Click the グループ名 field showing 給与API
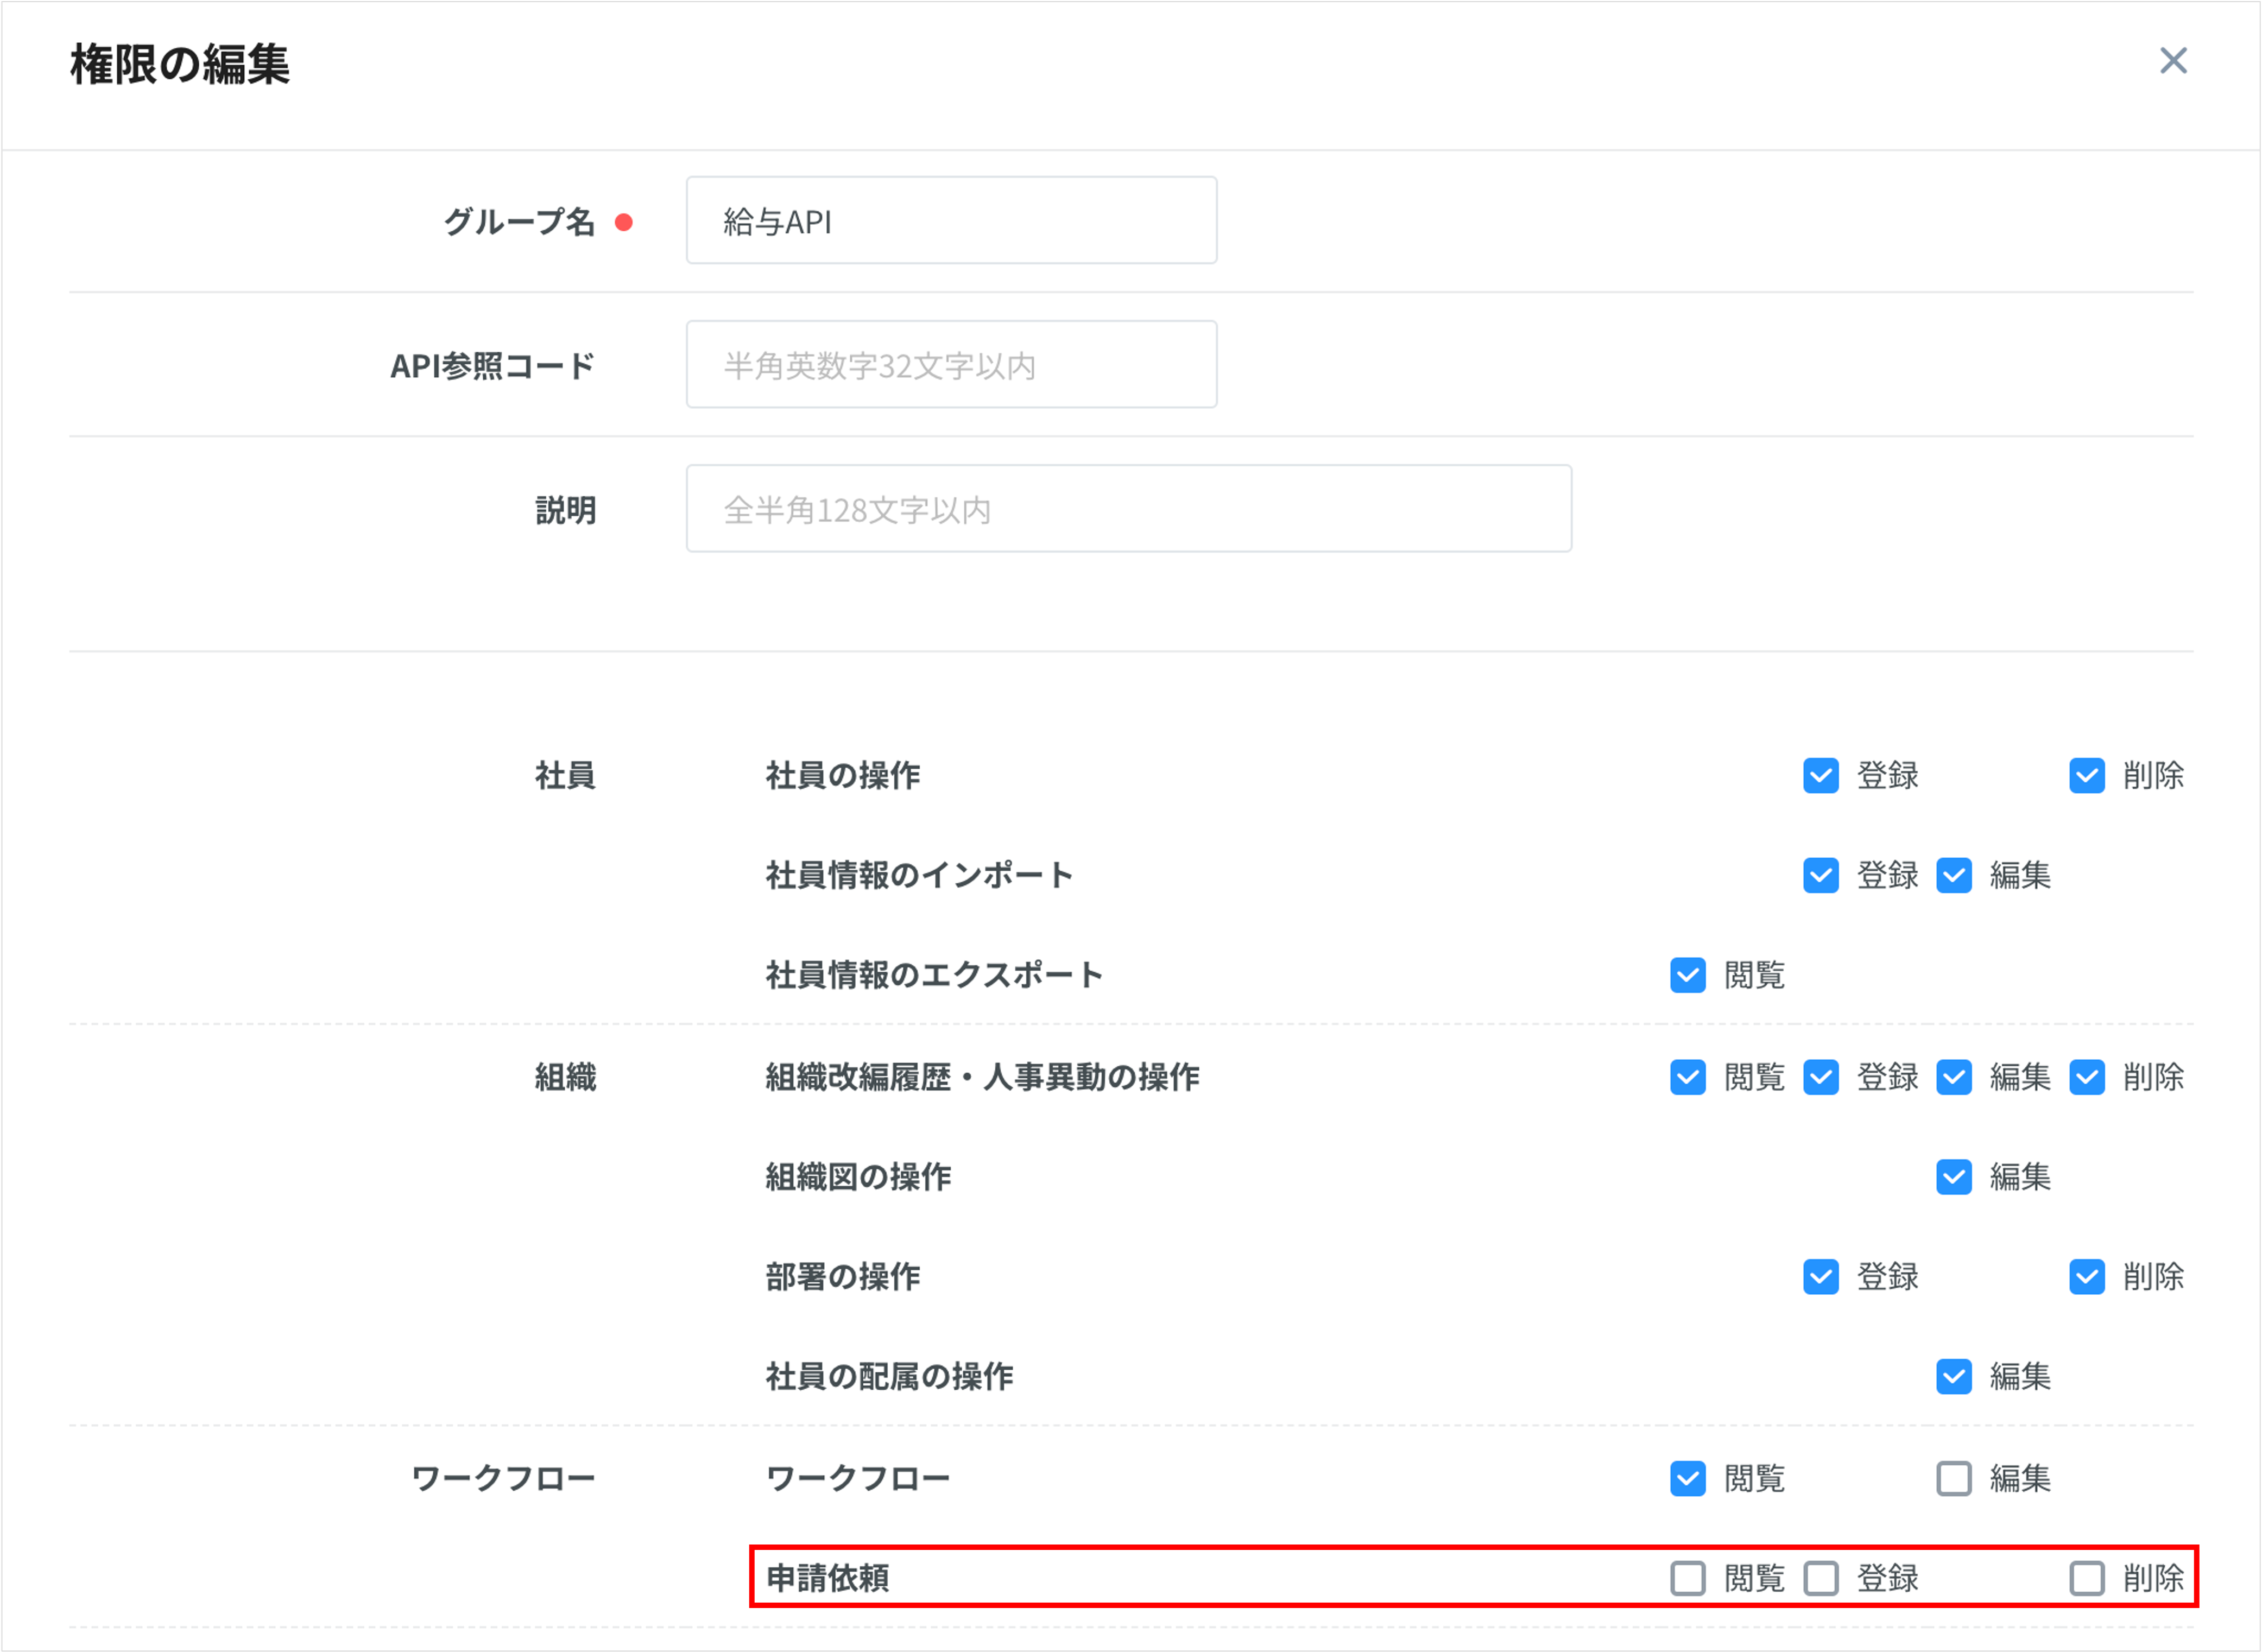Image resolution: width=2262 pixels, height=1652 pixels. (x=950, y=219)
